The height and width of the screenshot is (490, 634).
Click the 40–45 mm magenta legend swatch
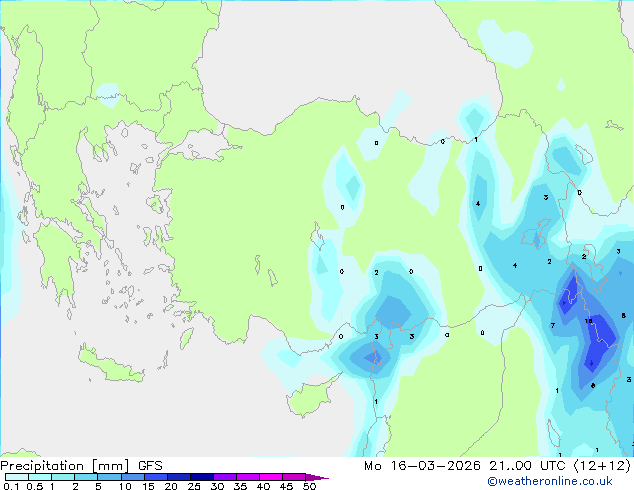[271, 477]
